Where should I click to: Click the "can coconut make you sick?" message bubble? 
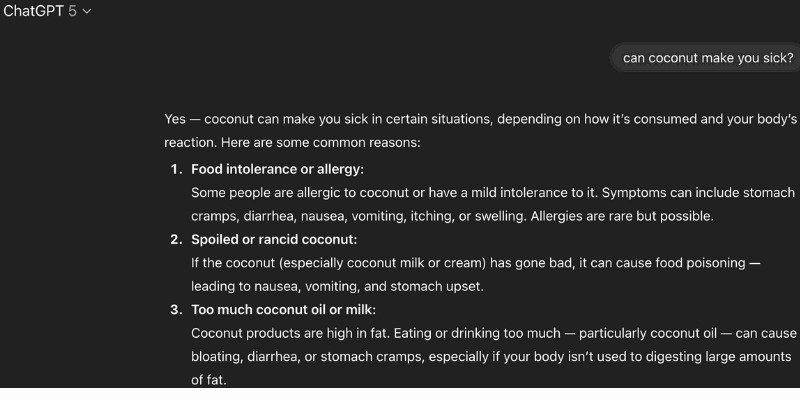coord(708,58)
